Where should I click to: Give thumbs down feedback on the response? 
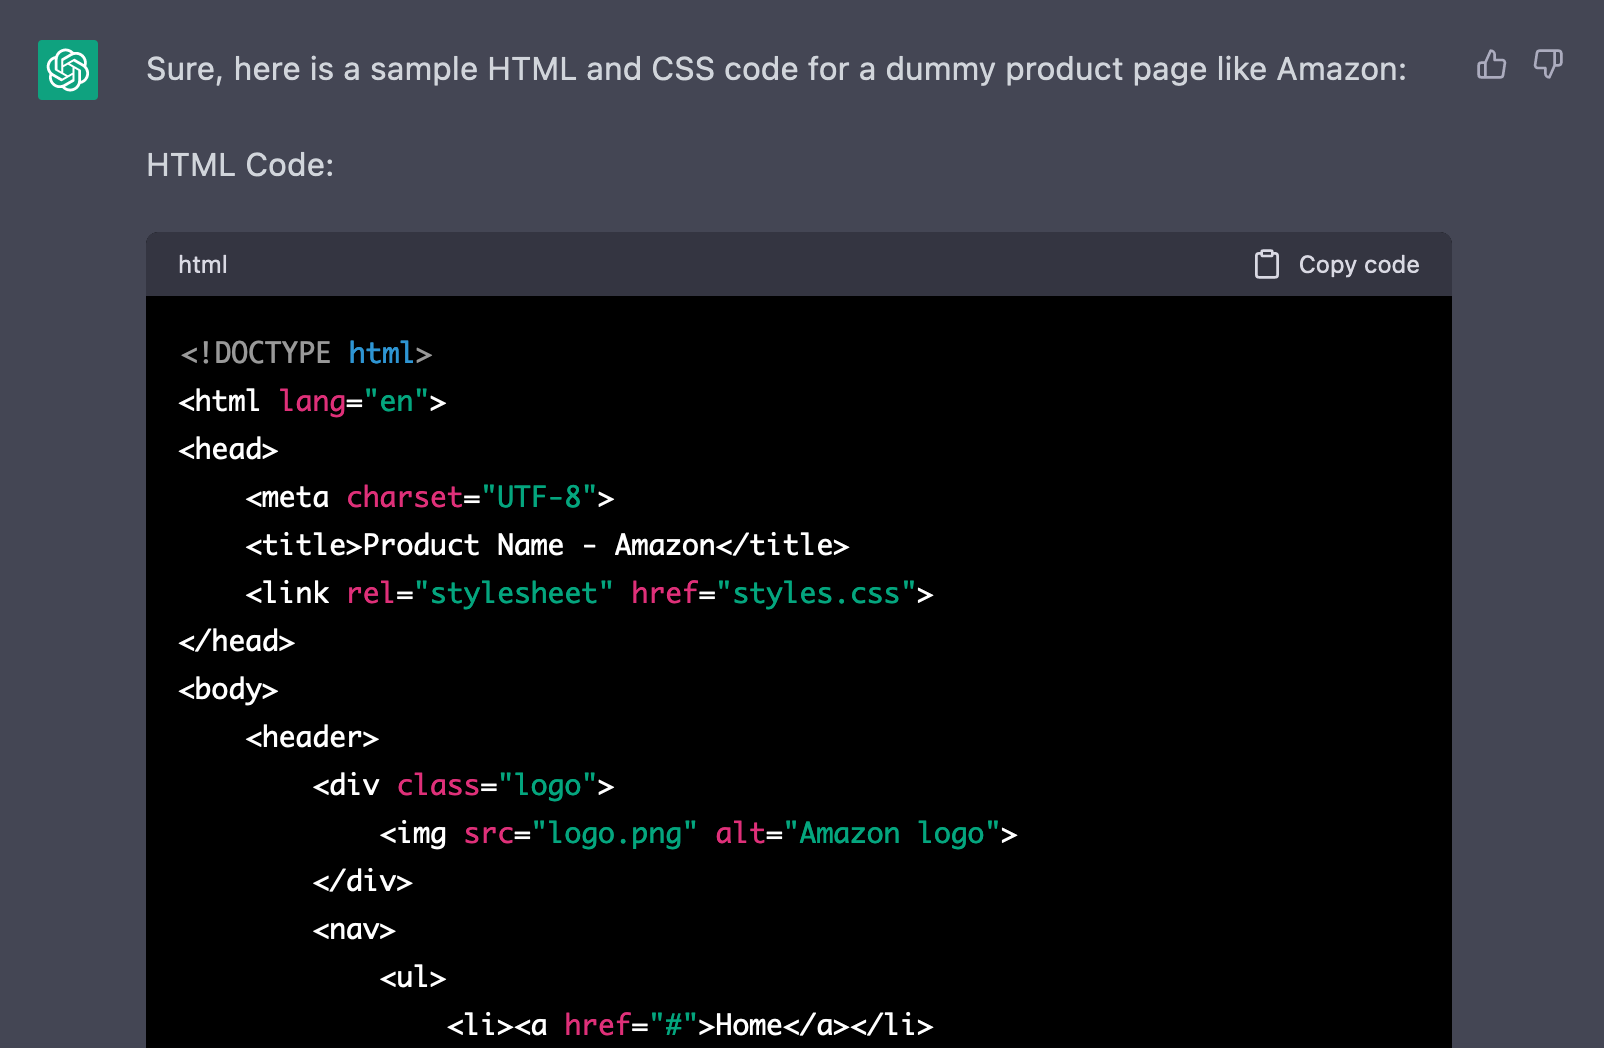click(x=1547, y=65)
